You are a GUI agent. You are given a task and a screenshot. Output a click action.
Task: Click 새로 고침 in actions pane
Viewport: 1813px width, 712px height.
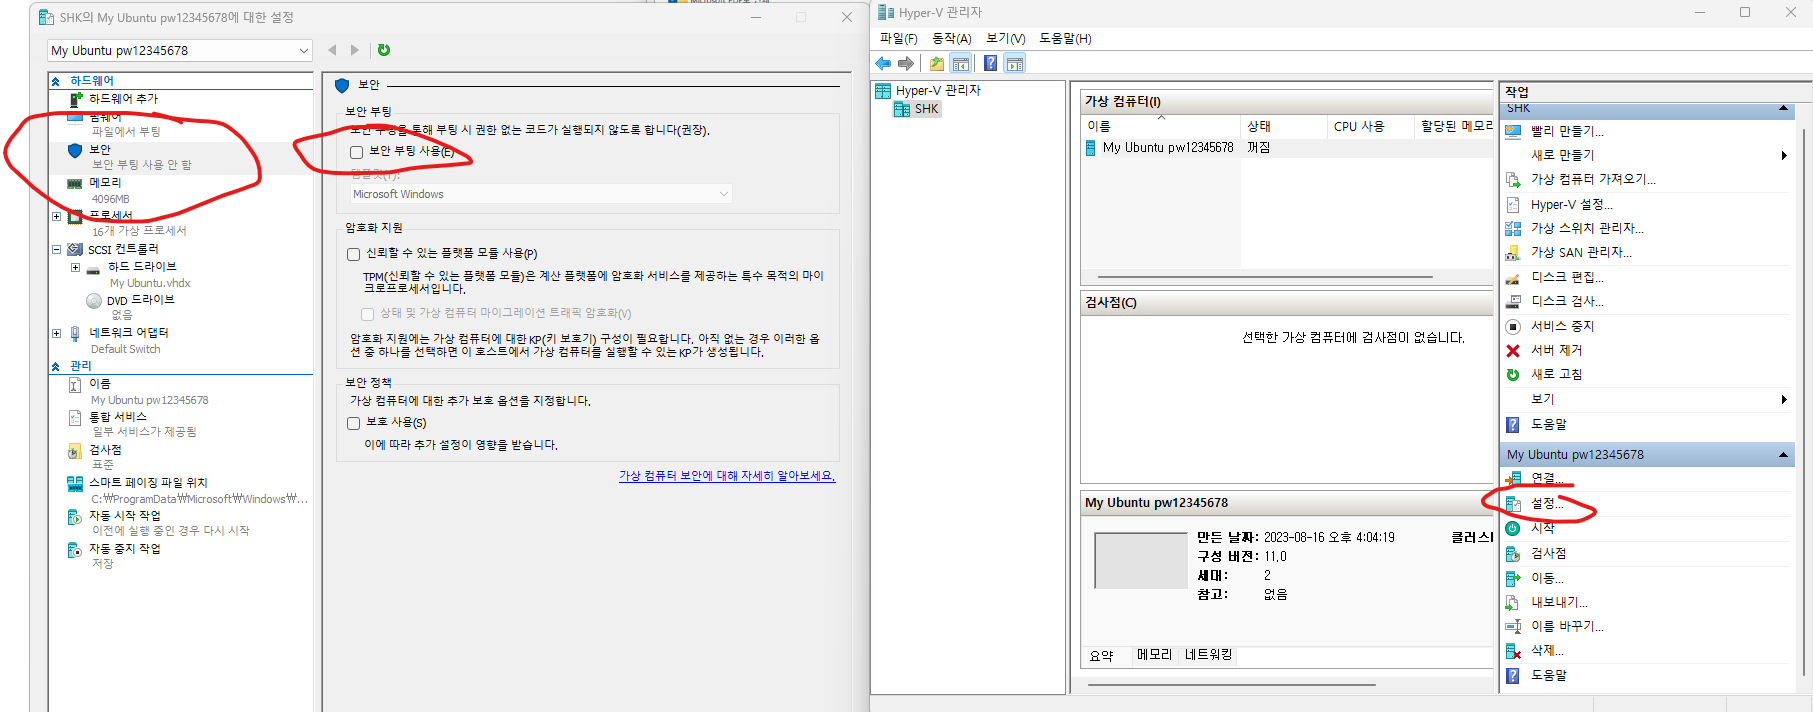click(x=1556, y=374)
